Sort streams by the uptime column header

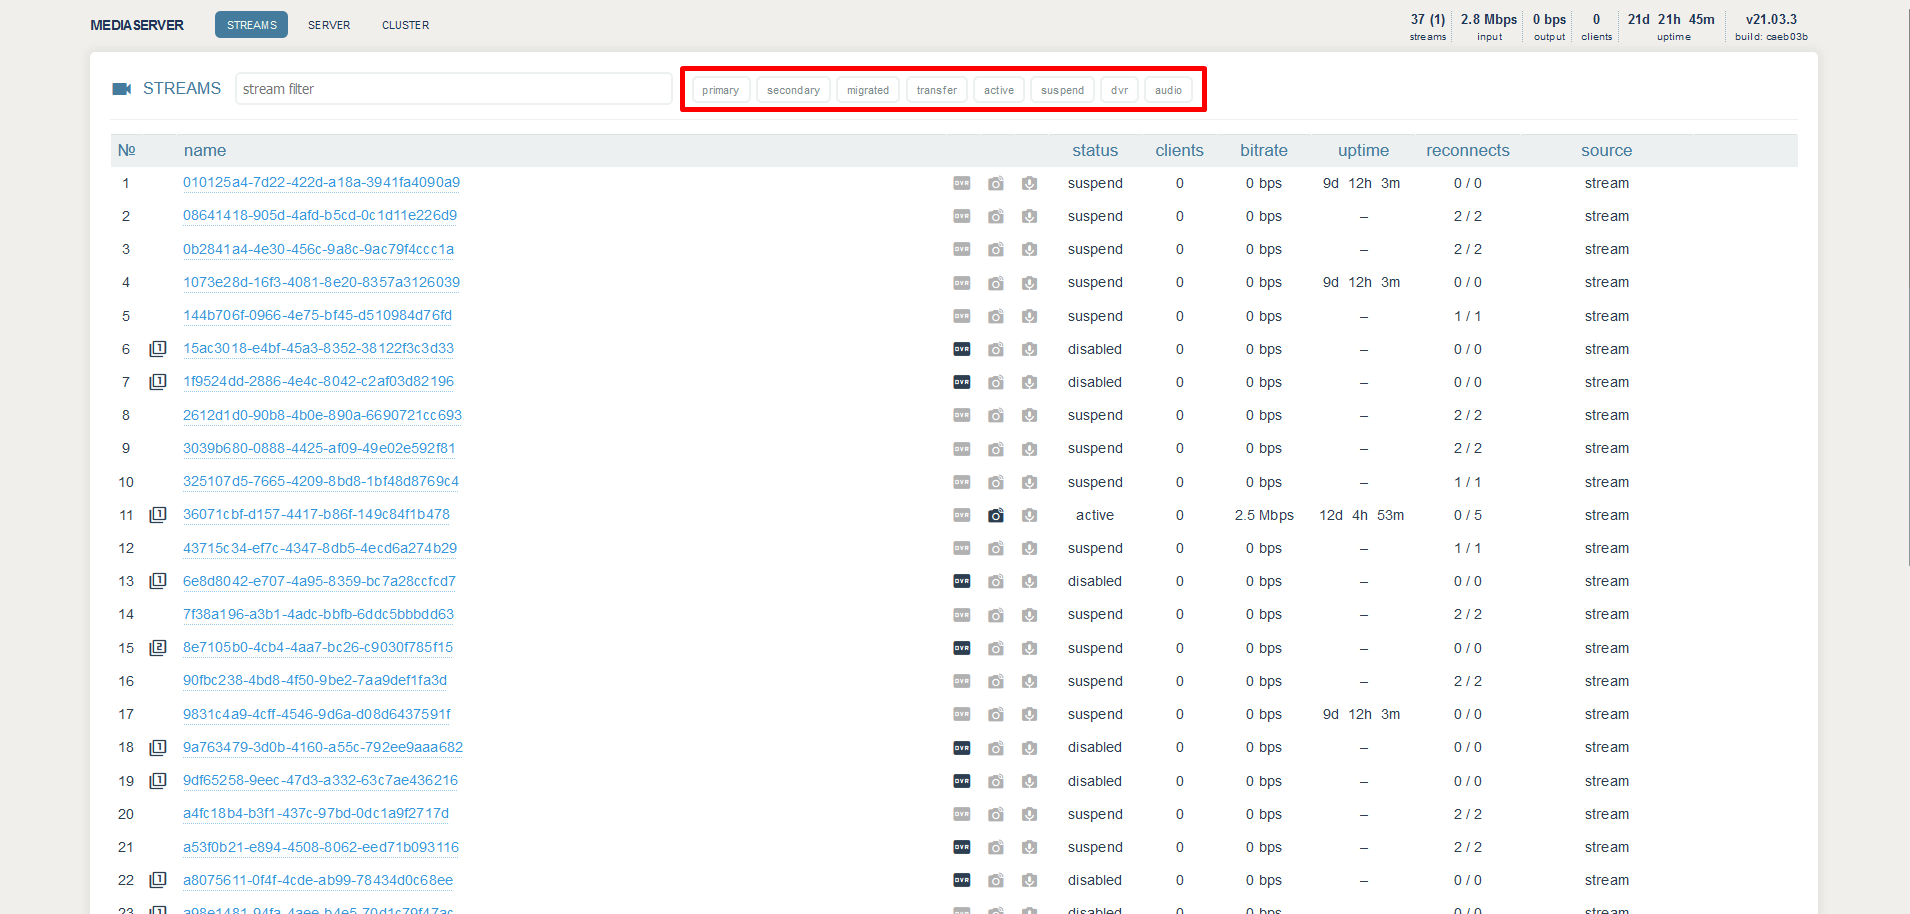point(1363,150)
